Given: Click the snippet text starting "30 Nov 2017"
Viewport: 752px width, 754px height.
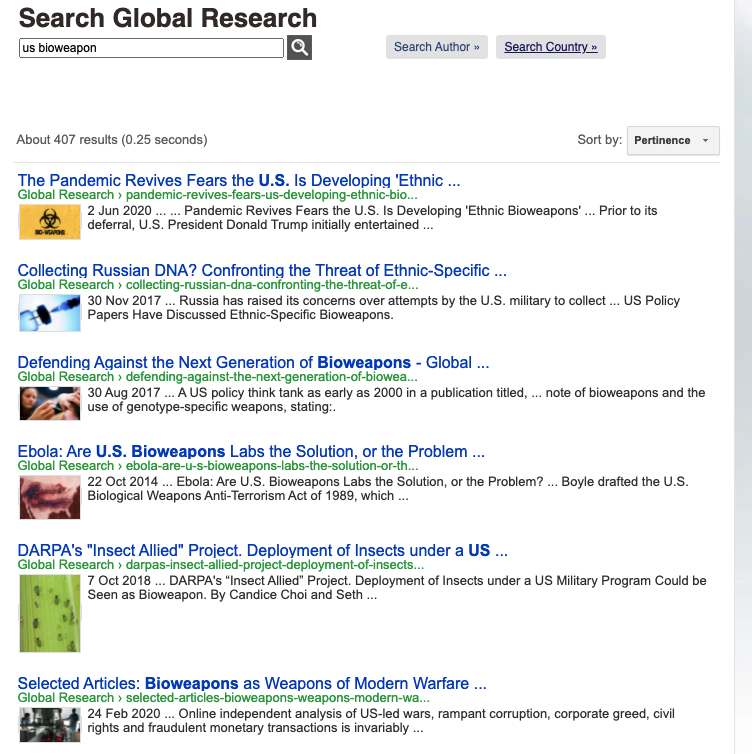Looking at the screenshot, I should coord(384,308).
